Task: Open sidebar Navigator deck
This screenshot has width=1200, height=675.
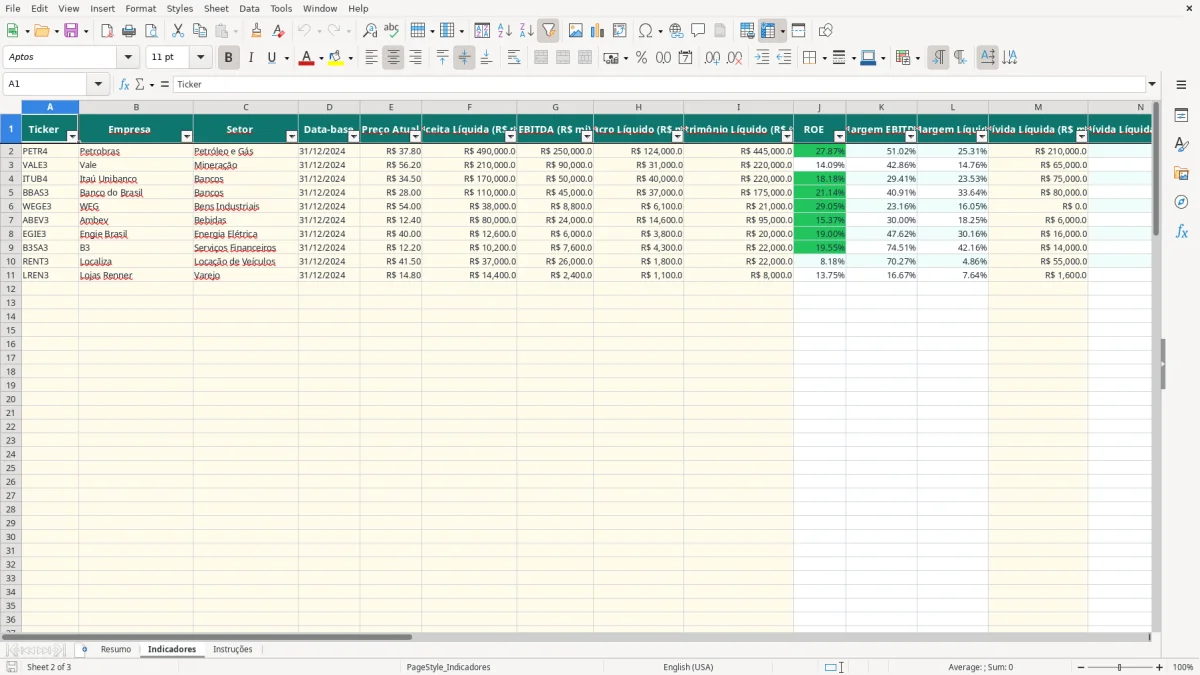Action: [x=1181, y=202]
